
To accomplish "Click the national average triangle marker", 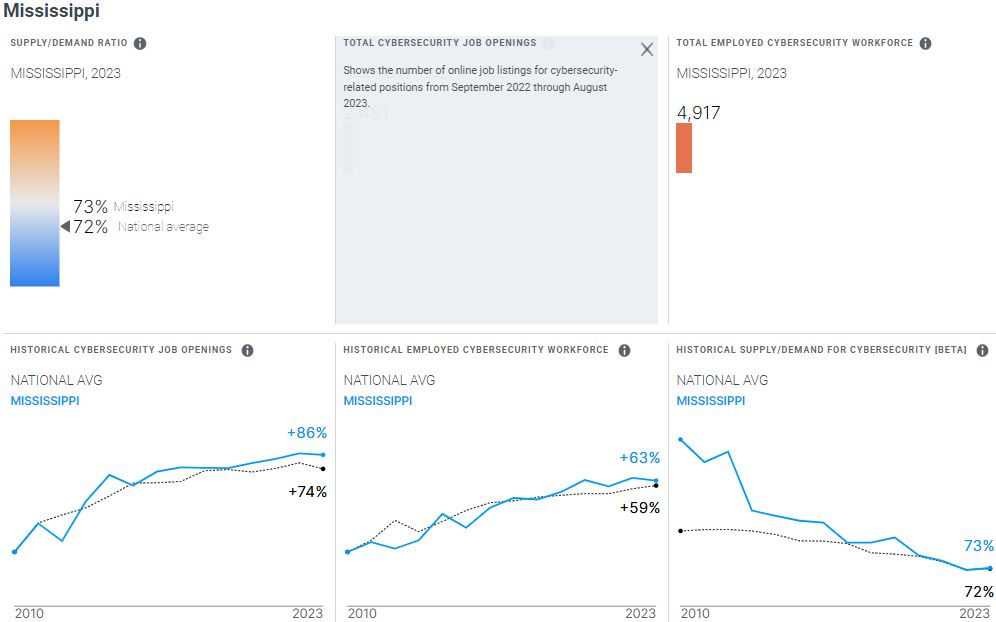I will point(65,227).
